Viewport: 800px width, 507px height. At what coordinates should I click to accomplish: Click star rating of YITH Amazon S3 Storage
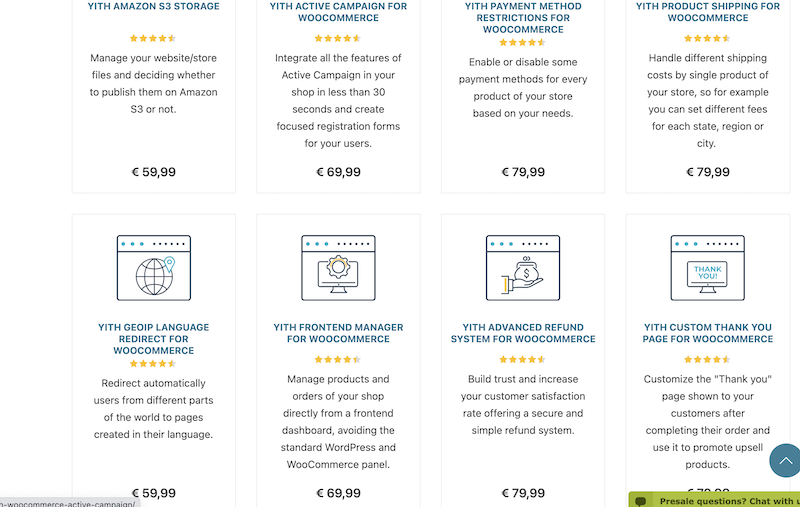153,38
